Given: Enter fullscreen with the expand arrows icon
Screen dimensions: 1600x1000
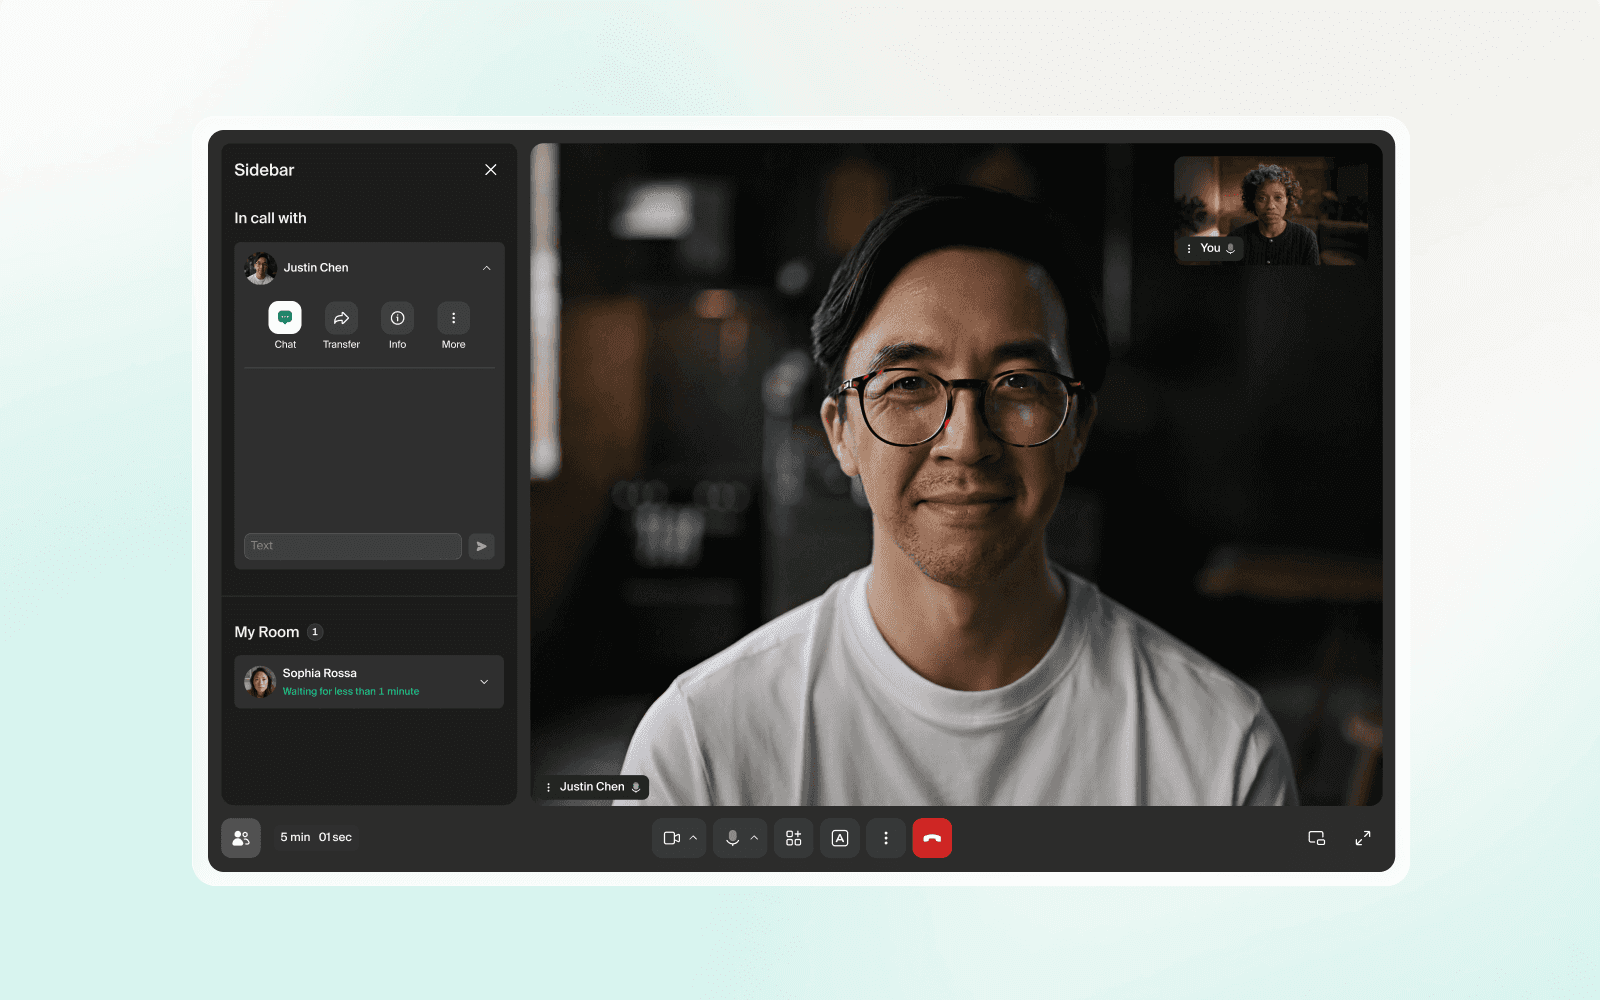Looking at the screenshot, I should pyautogui.click(x=1363, y=838).
